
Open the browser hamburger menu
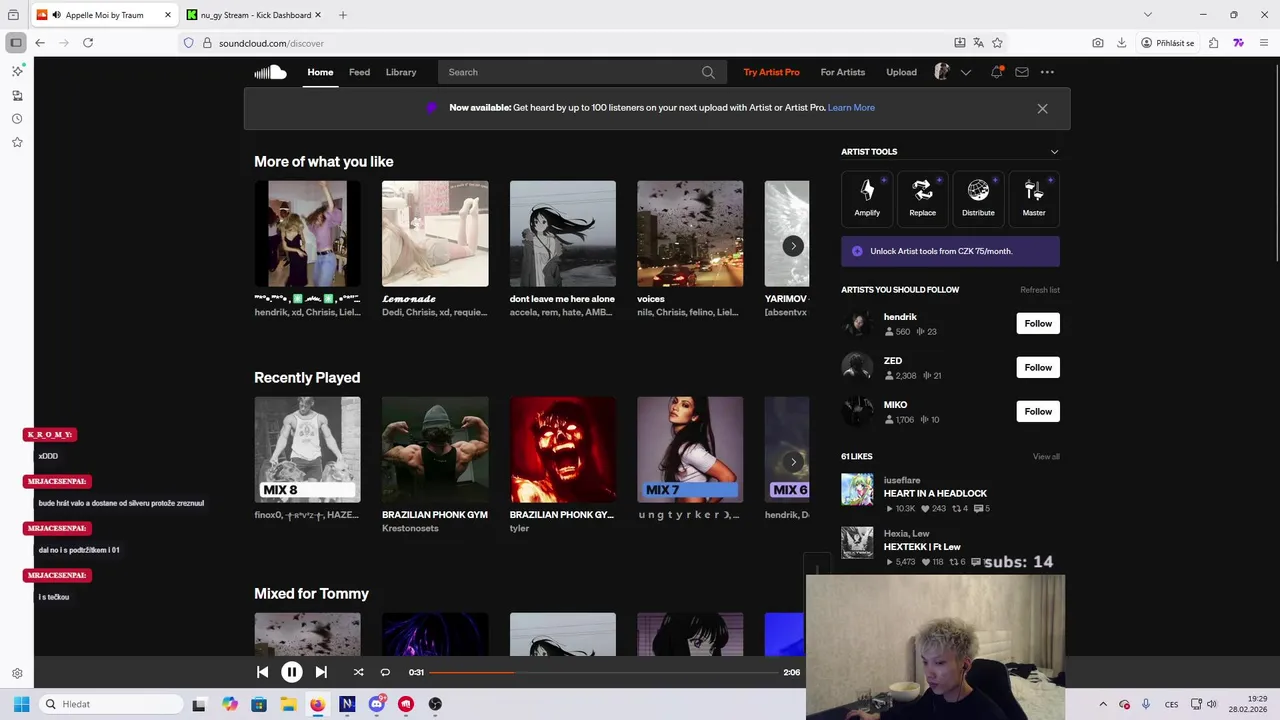[x=1264, y=43]
